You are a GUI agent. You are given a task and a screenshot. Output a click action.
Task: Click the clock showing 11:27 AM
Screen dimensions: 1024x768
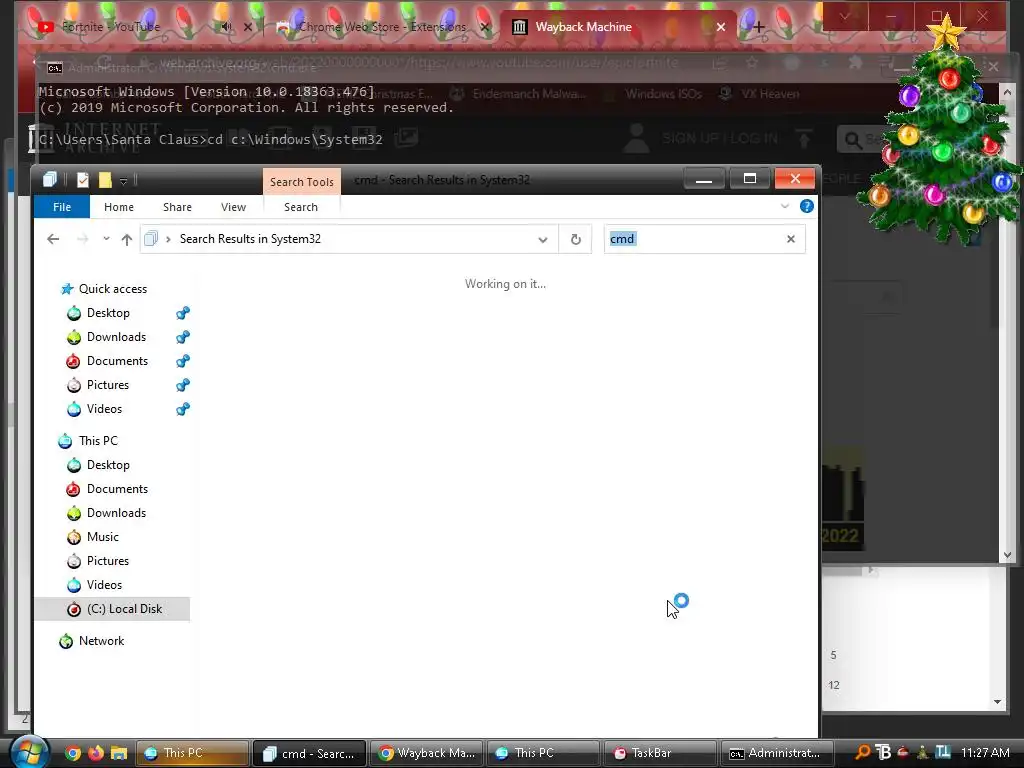point(985,752)
